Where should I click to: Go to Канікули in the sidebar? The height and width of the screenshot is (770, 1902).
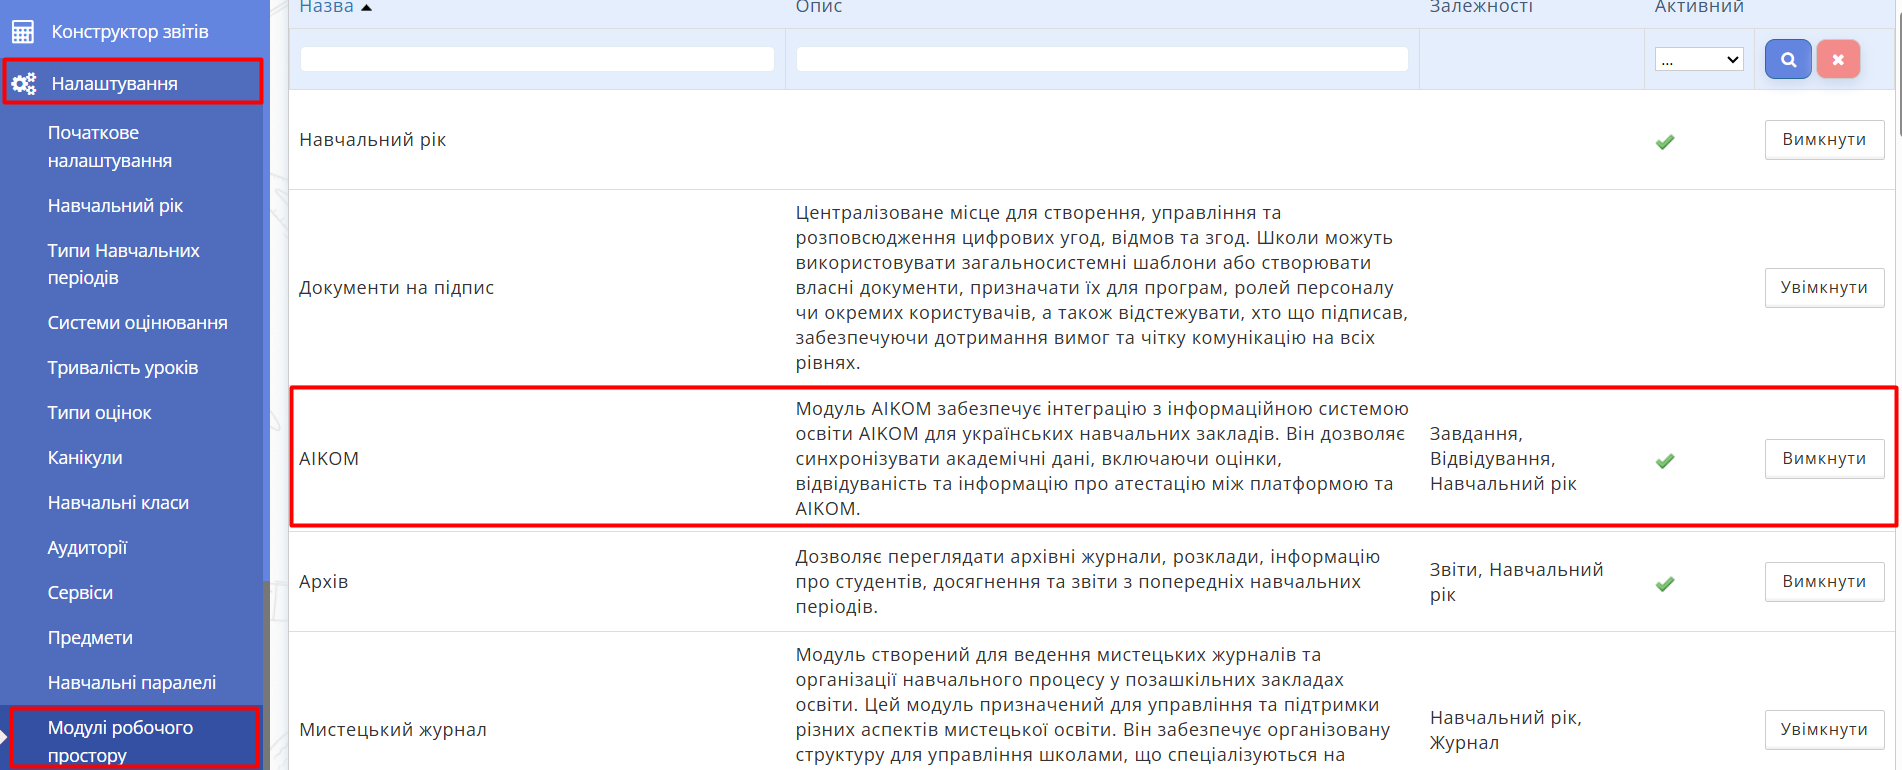(85, 458)
